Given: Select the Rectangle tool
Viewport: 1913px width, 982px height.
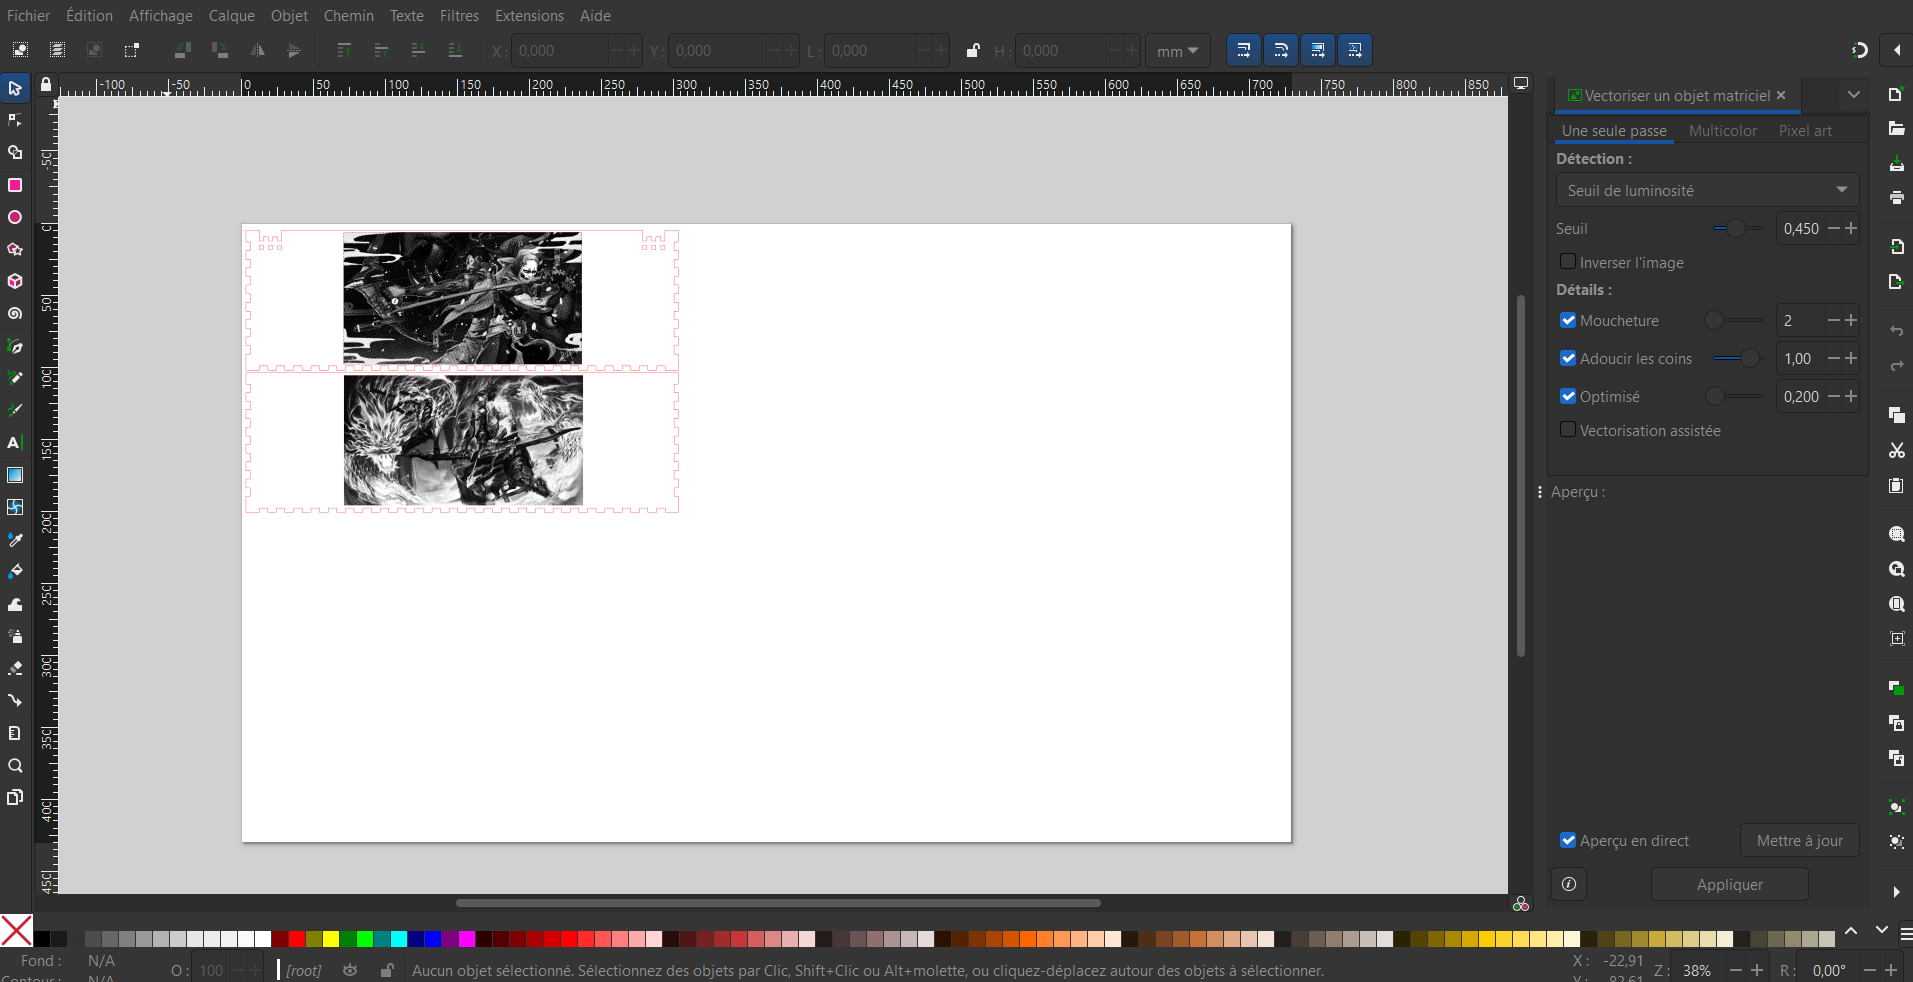Looking at the screenshot, I should 15,185.
